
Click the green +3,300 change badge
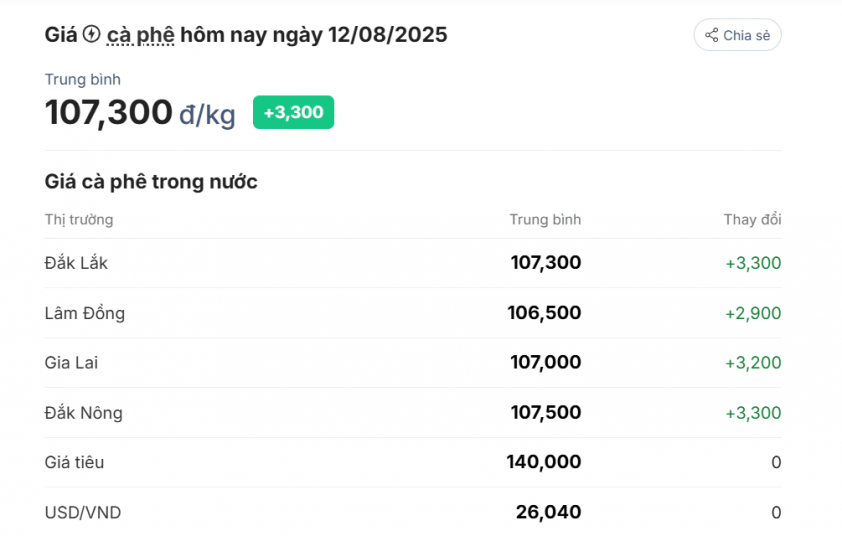(x=293, y=112)
